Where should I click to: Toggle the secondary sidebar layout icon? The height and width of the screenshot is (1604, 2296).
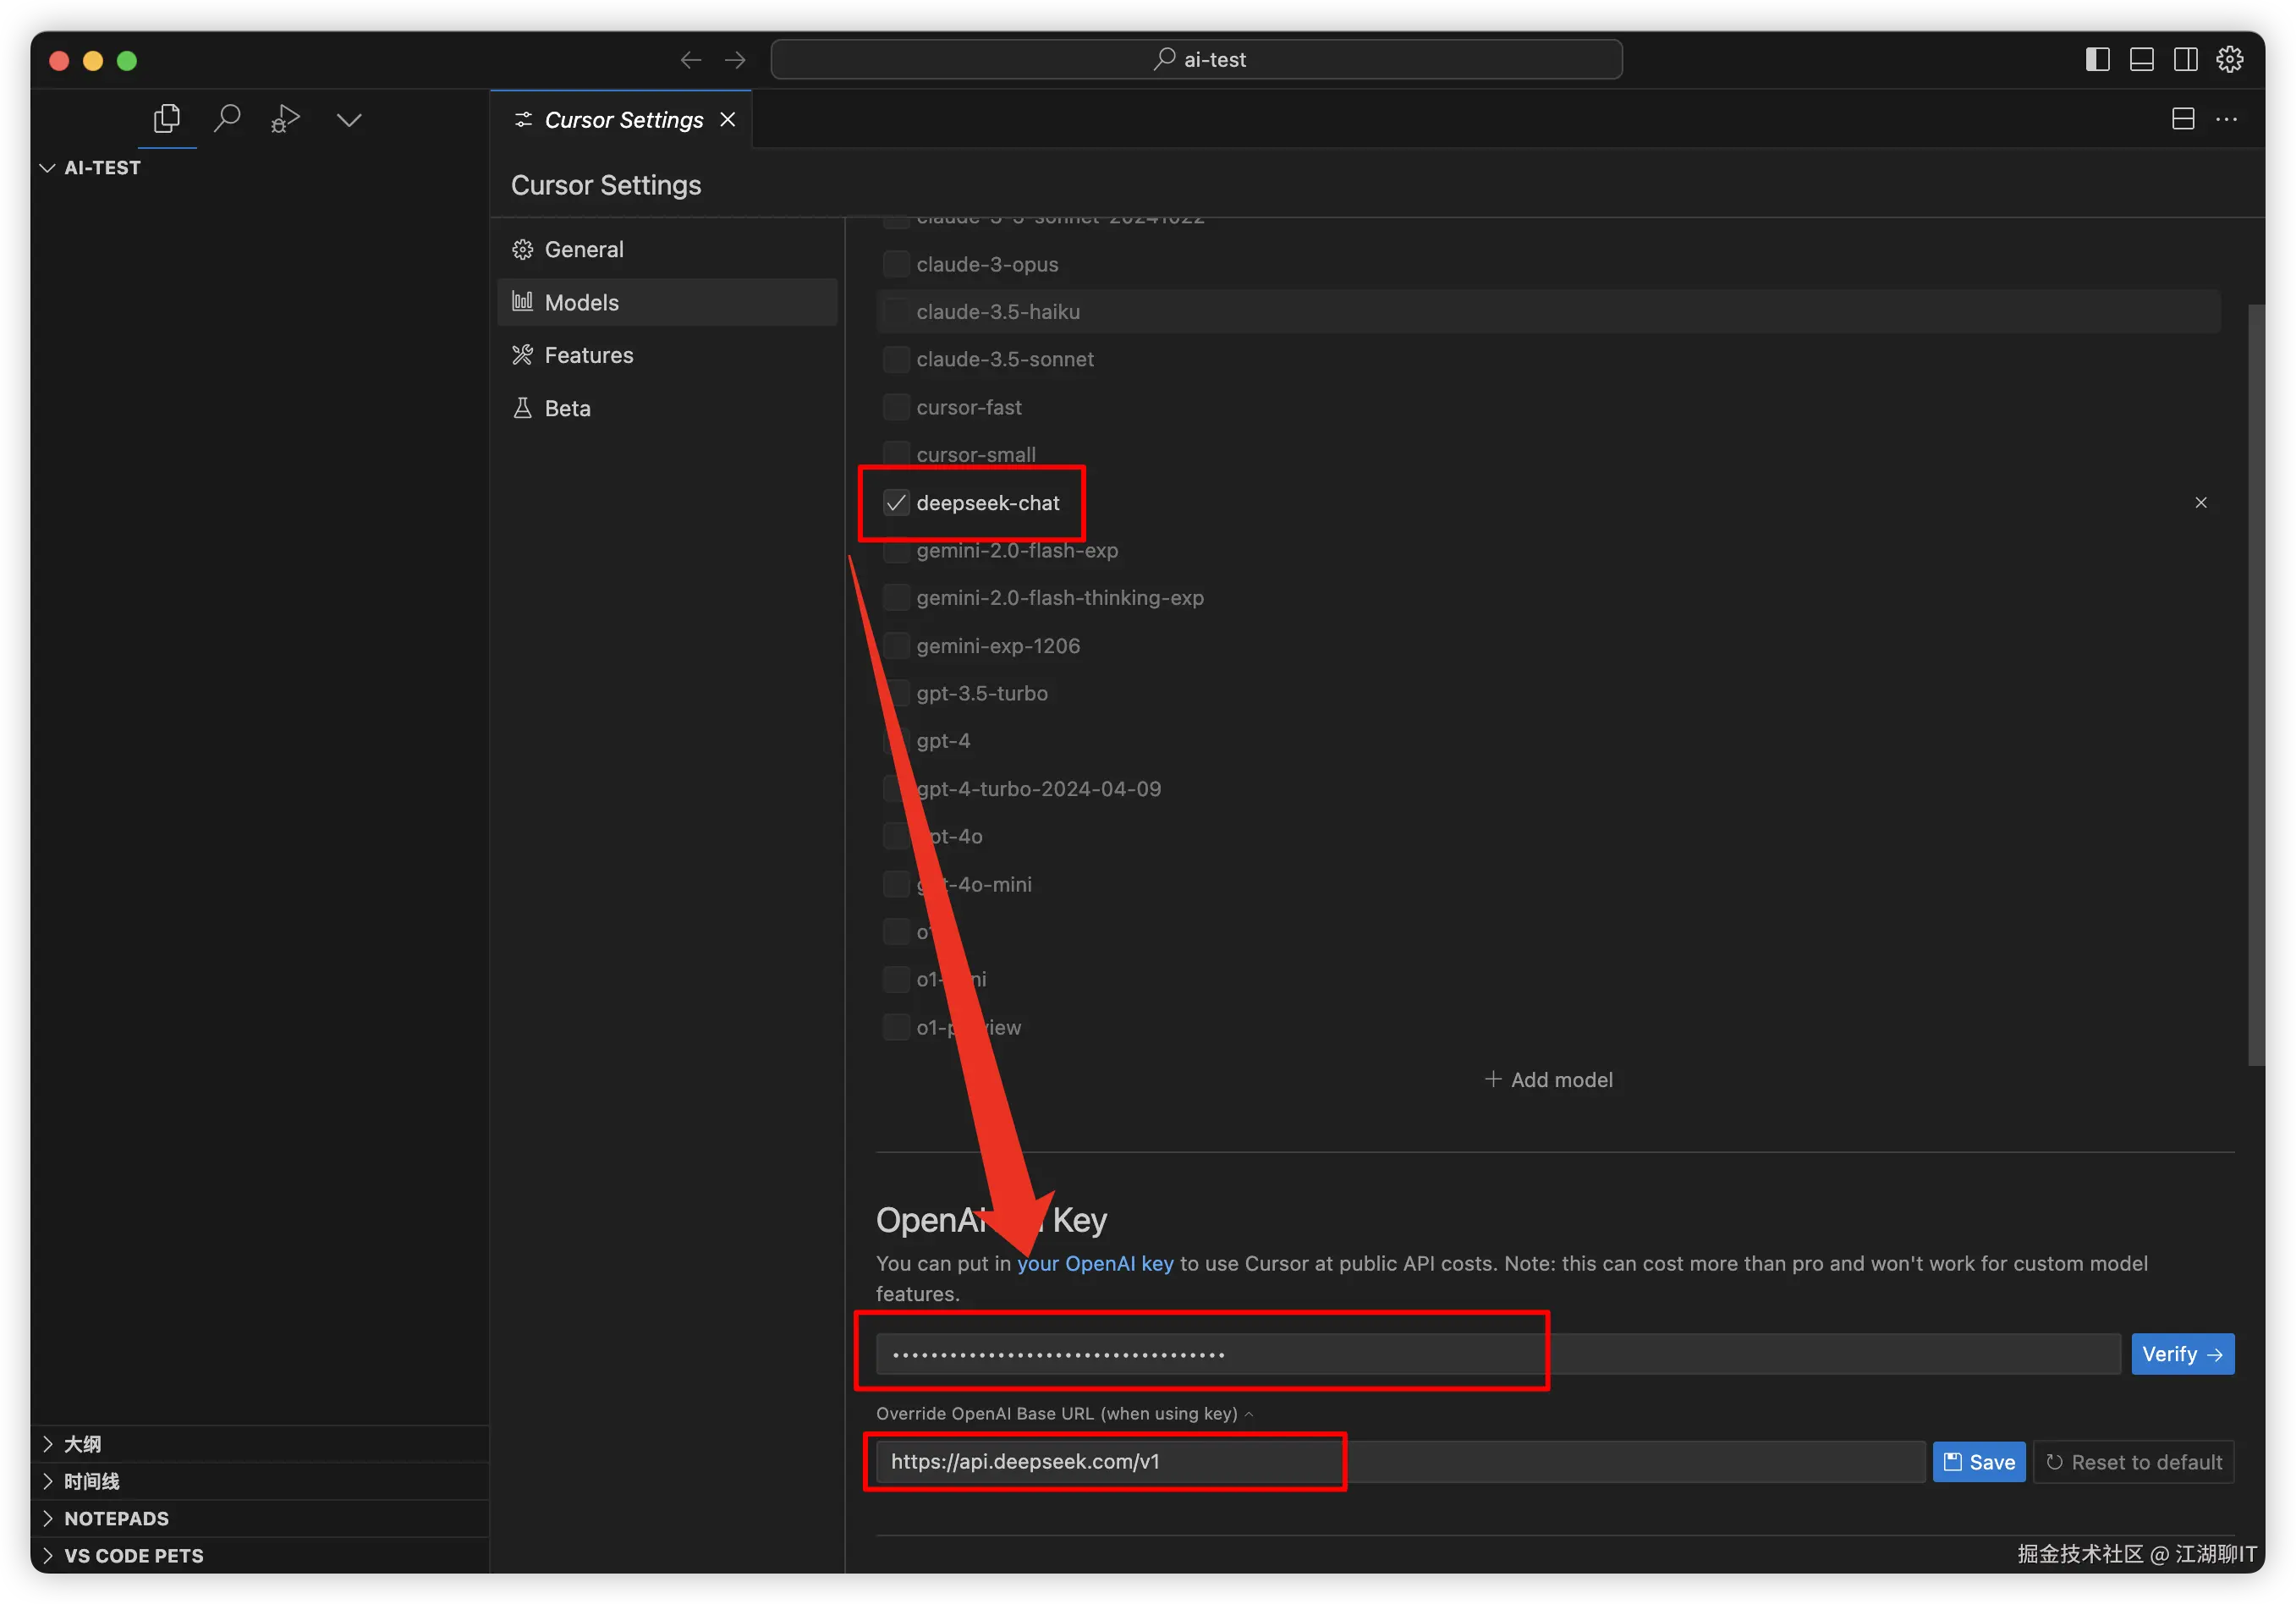point(2185,60)
